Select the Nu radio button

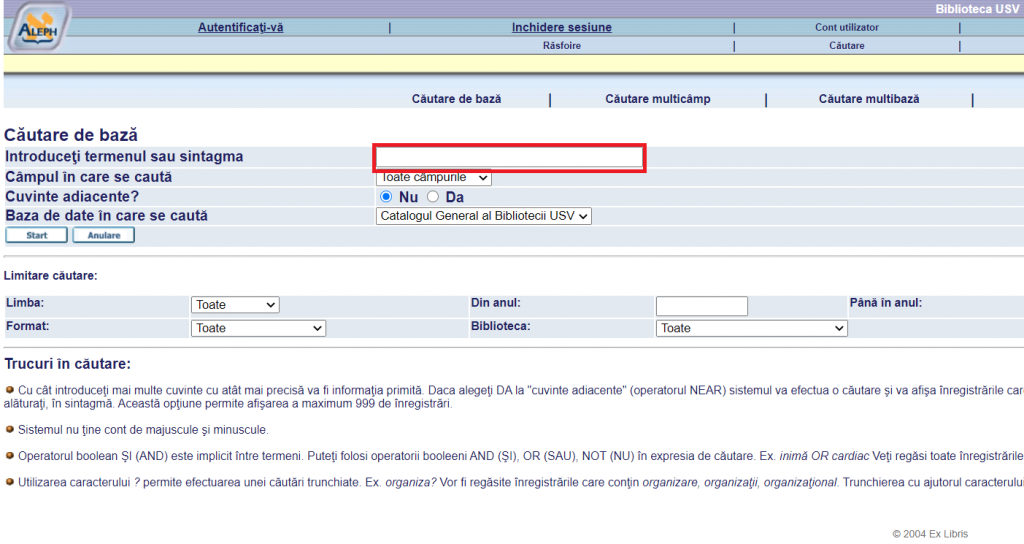386,197
